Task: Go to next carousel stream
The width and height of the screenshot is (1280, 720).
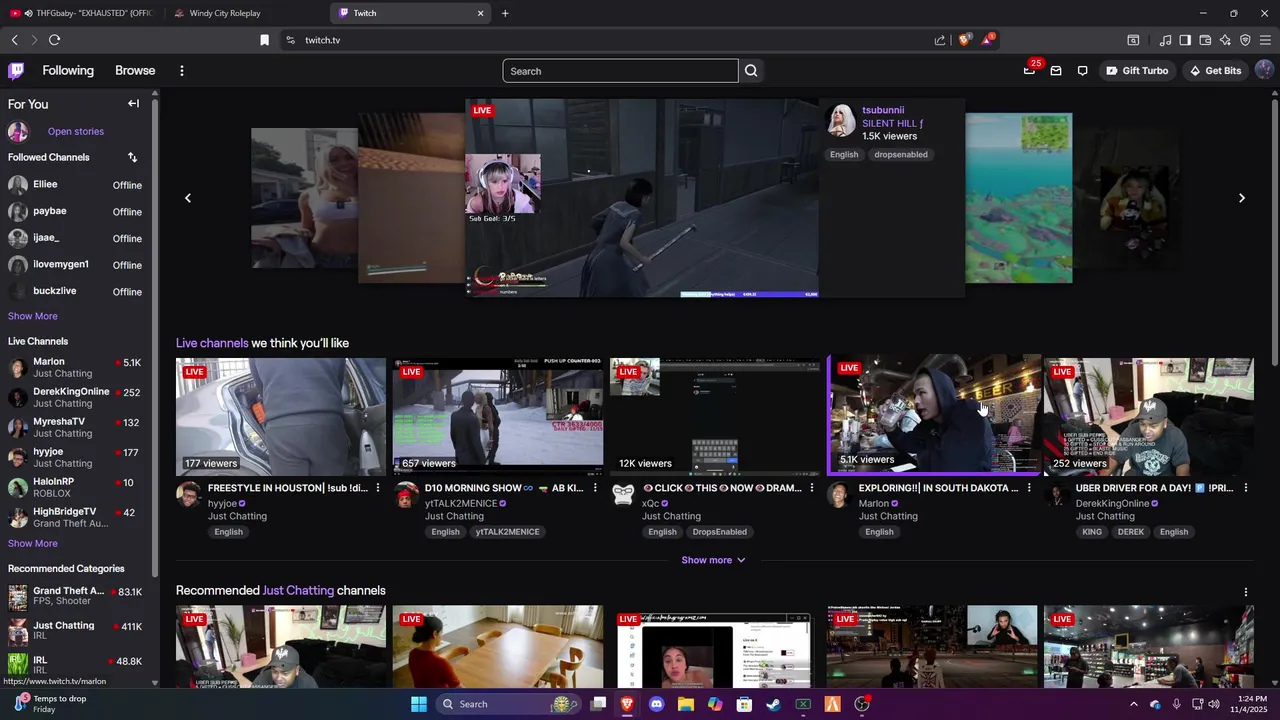Action: coord(1242,198)
